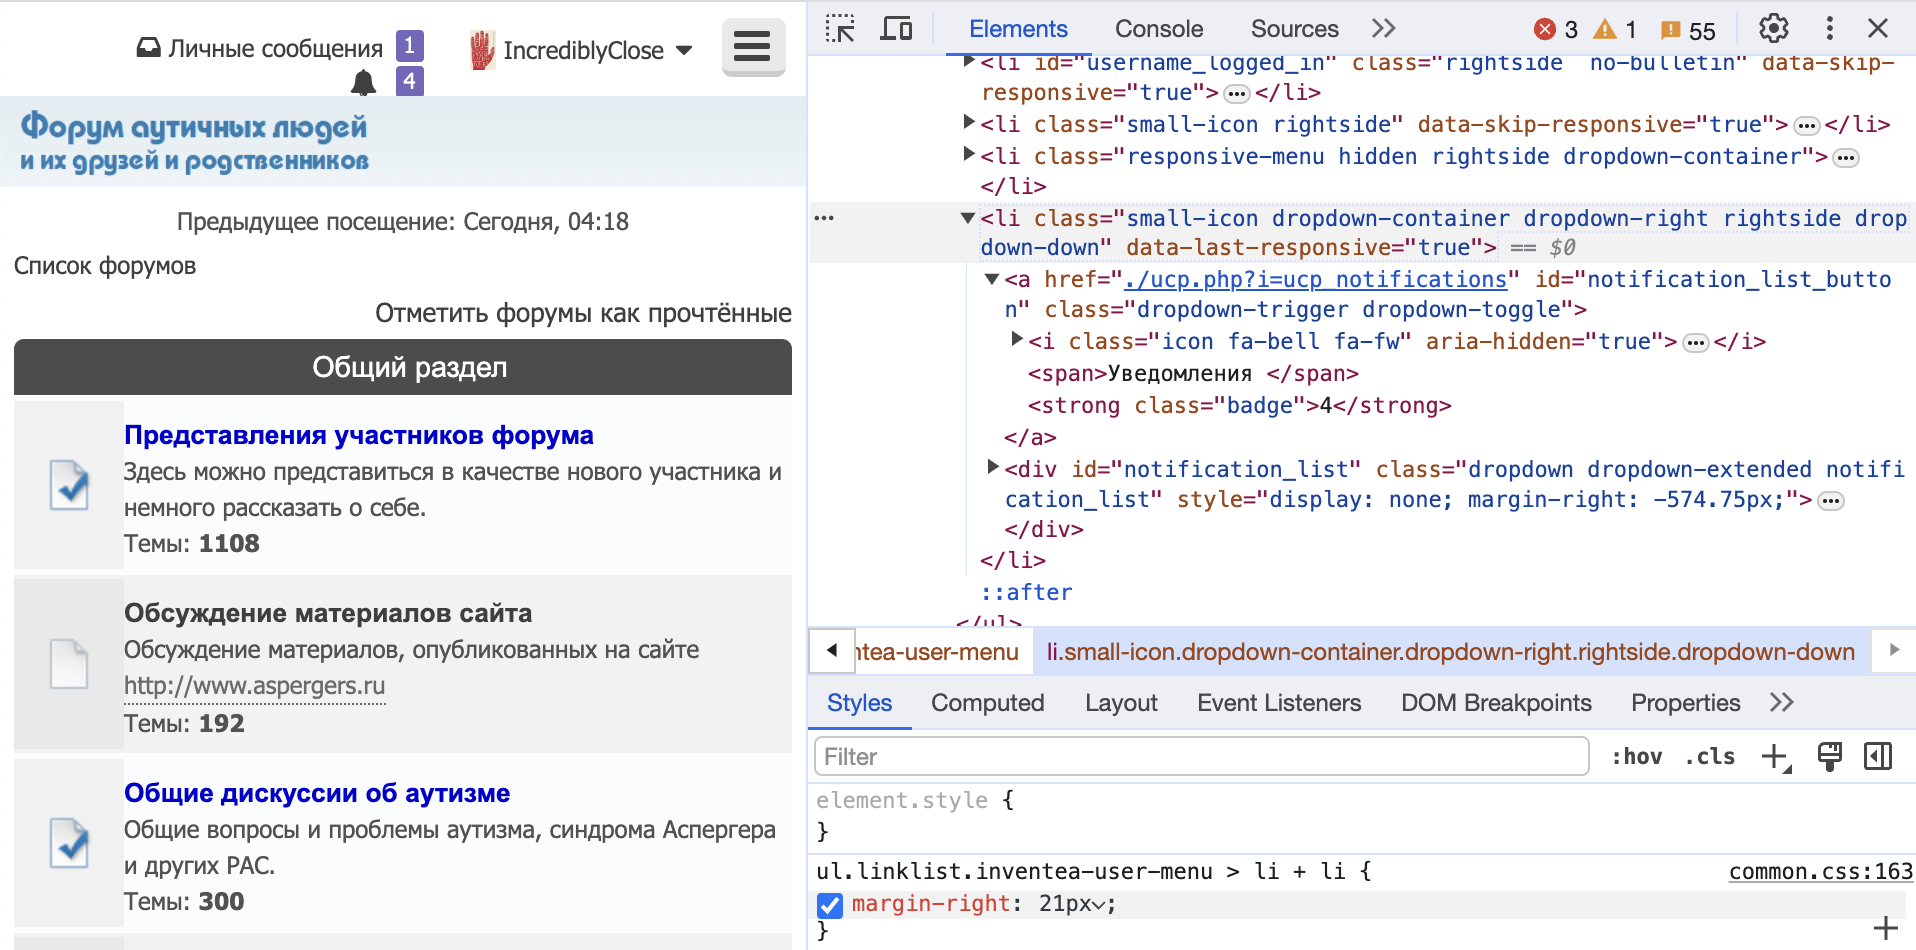Expand the i icon fa-bell node
The image size is (1916, 950).
pyautogui.click(x=1016, y=339)
